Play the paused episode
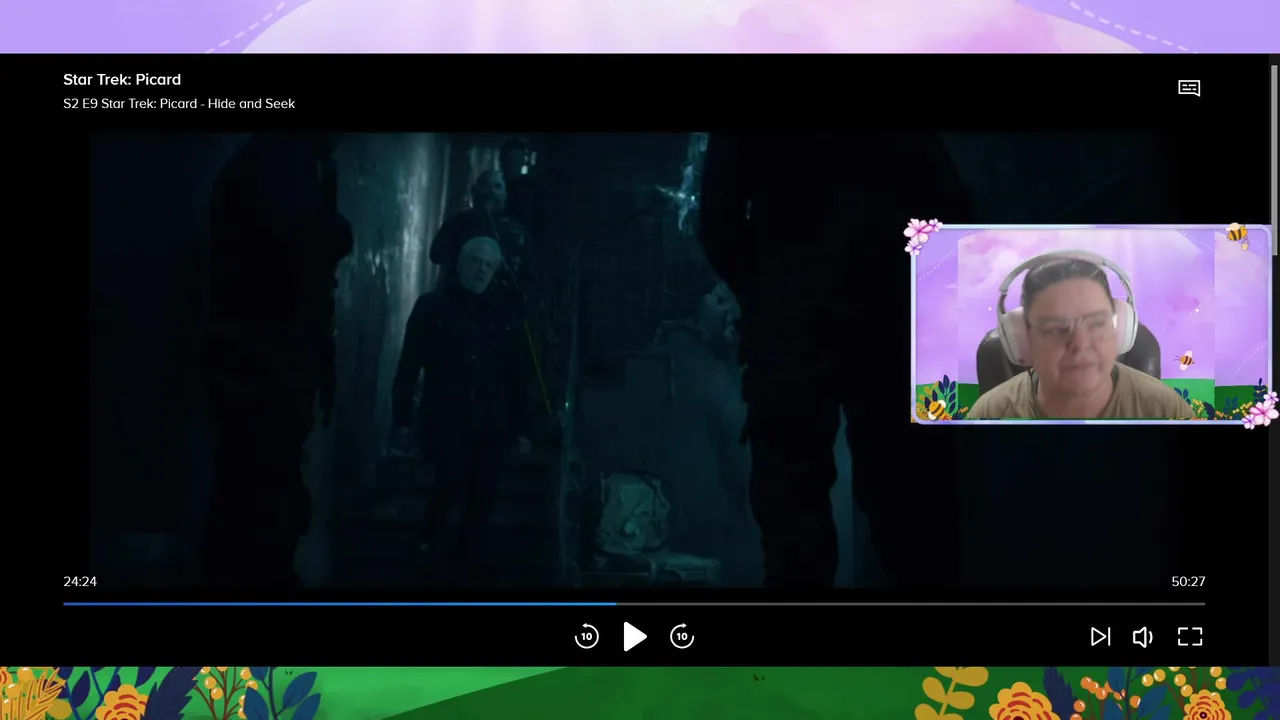The image size is (1280, 720). [635, 637]
